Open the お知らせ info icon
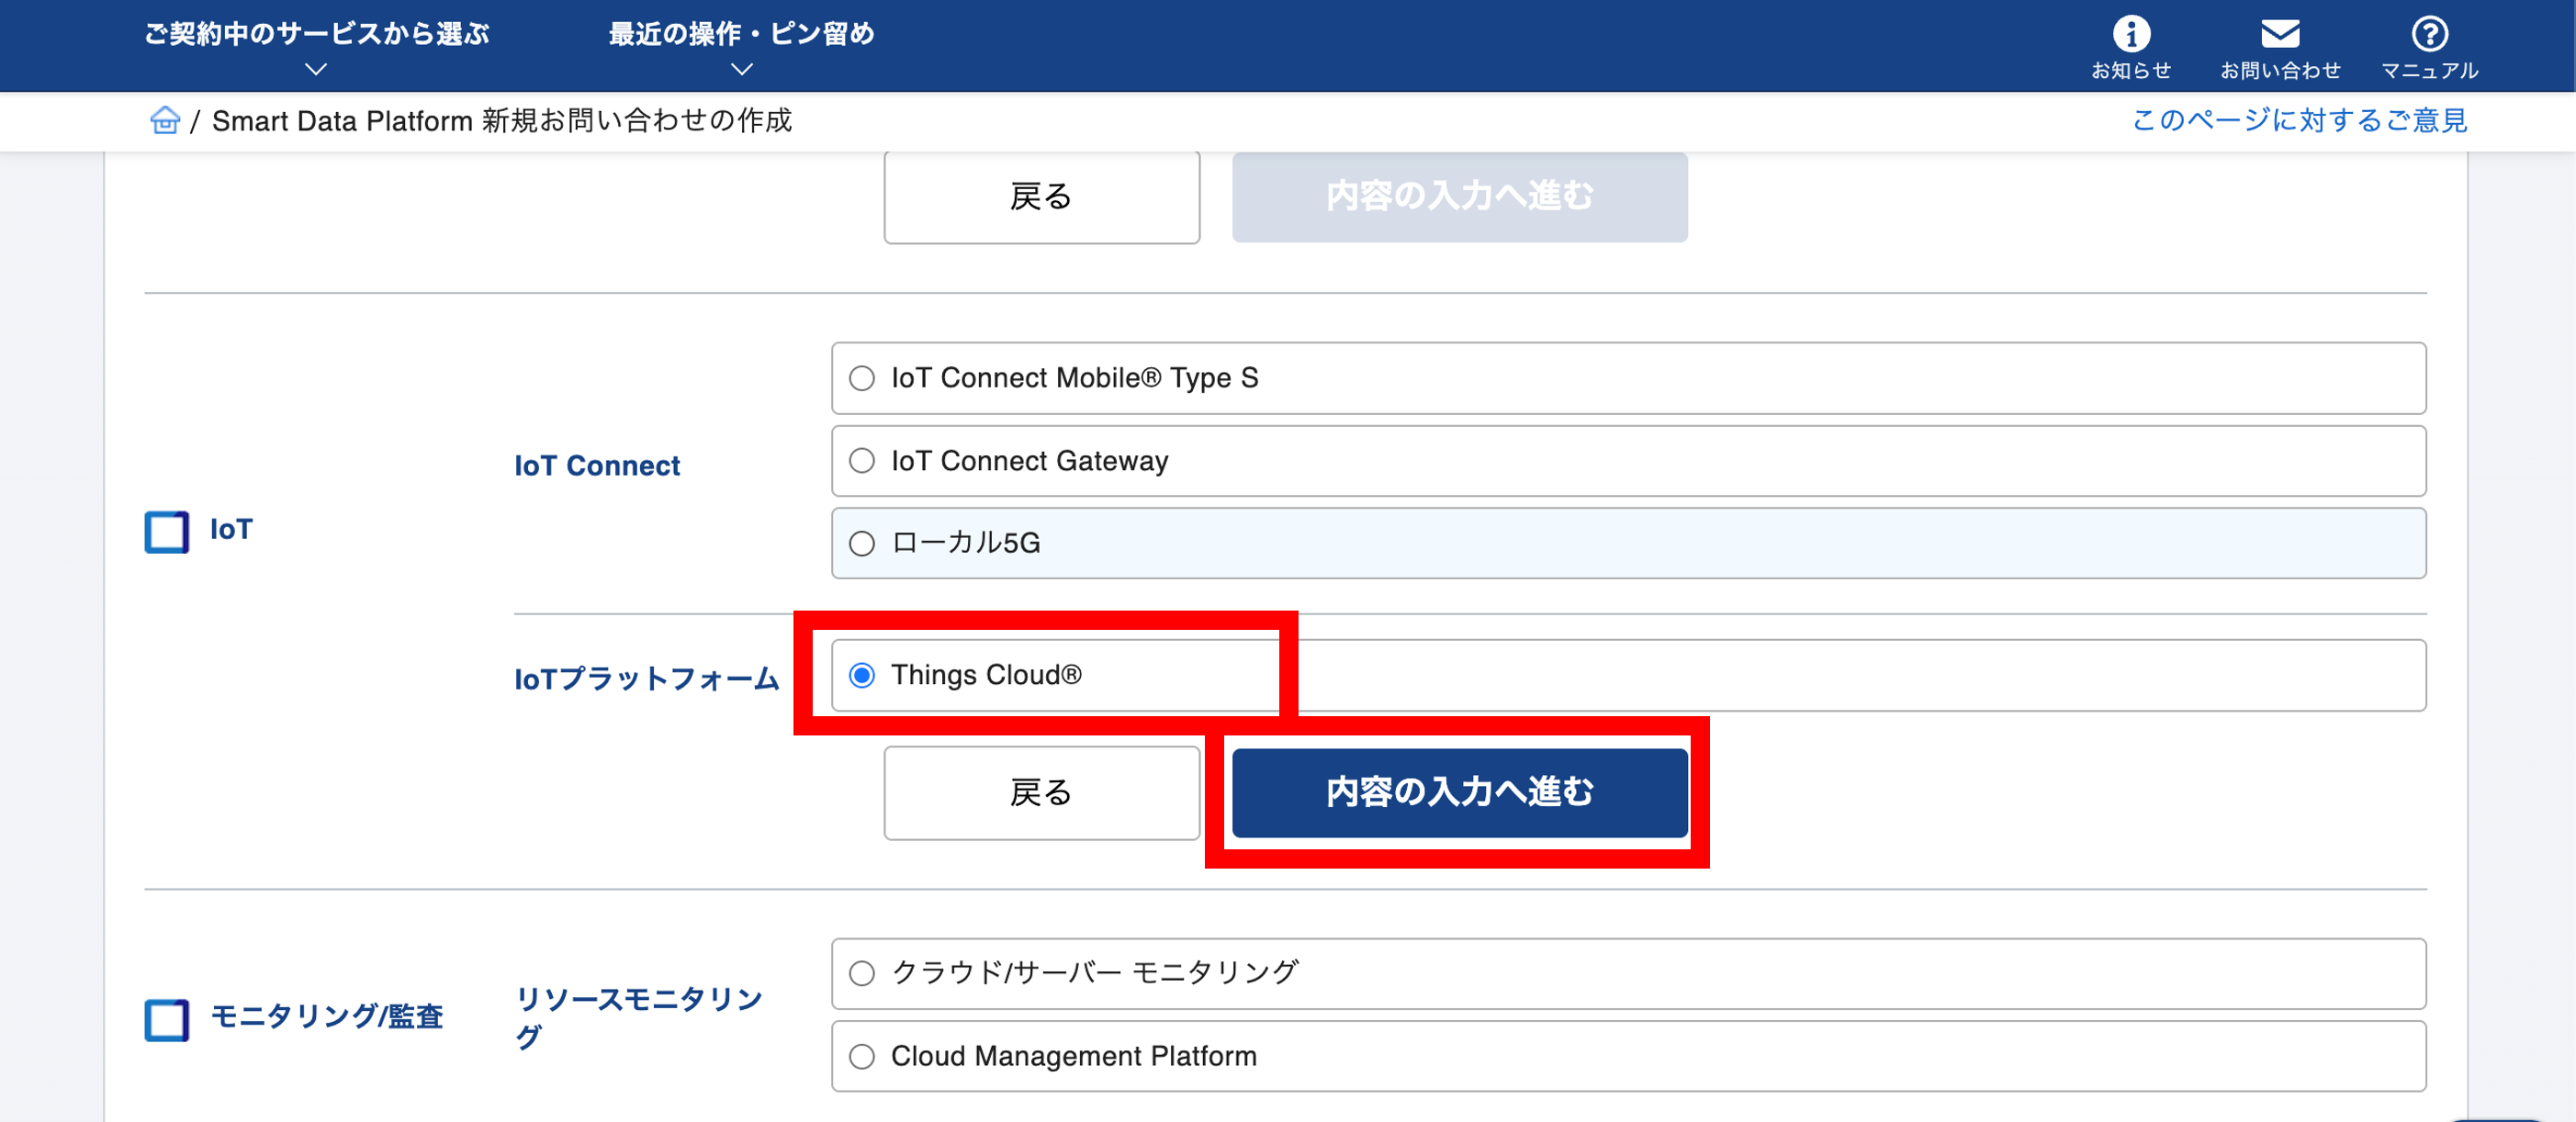 pyautogui.click(x=2131, y=35)
